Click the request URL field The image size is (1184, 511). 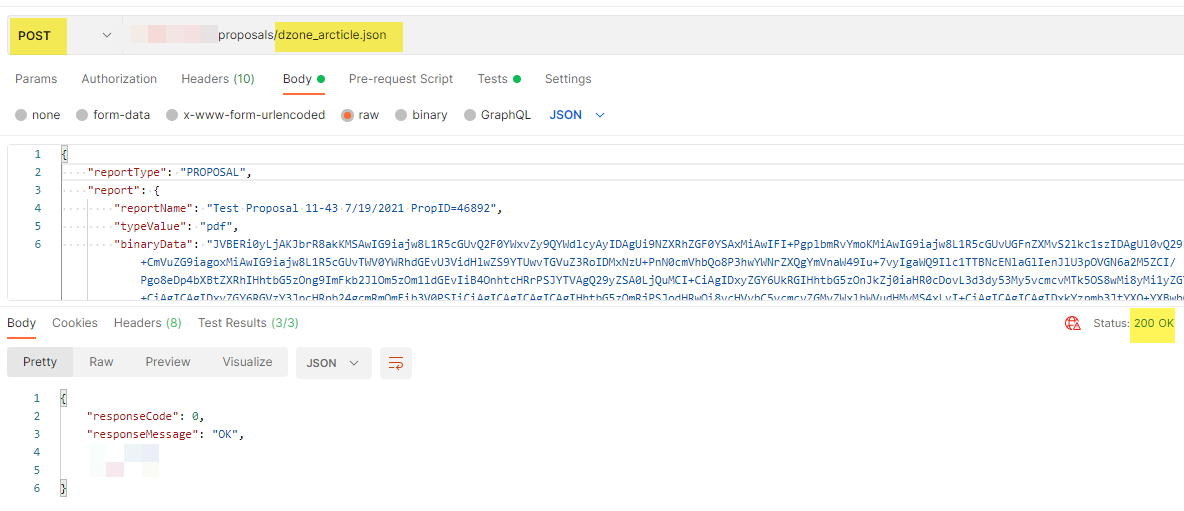click(653, 35)
